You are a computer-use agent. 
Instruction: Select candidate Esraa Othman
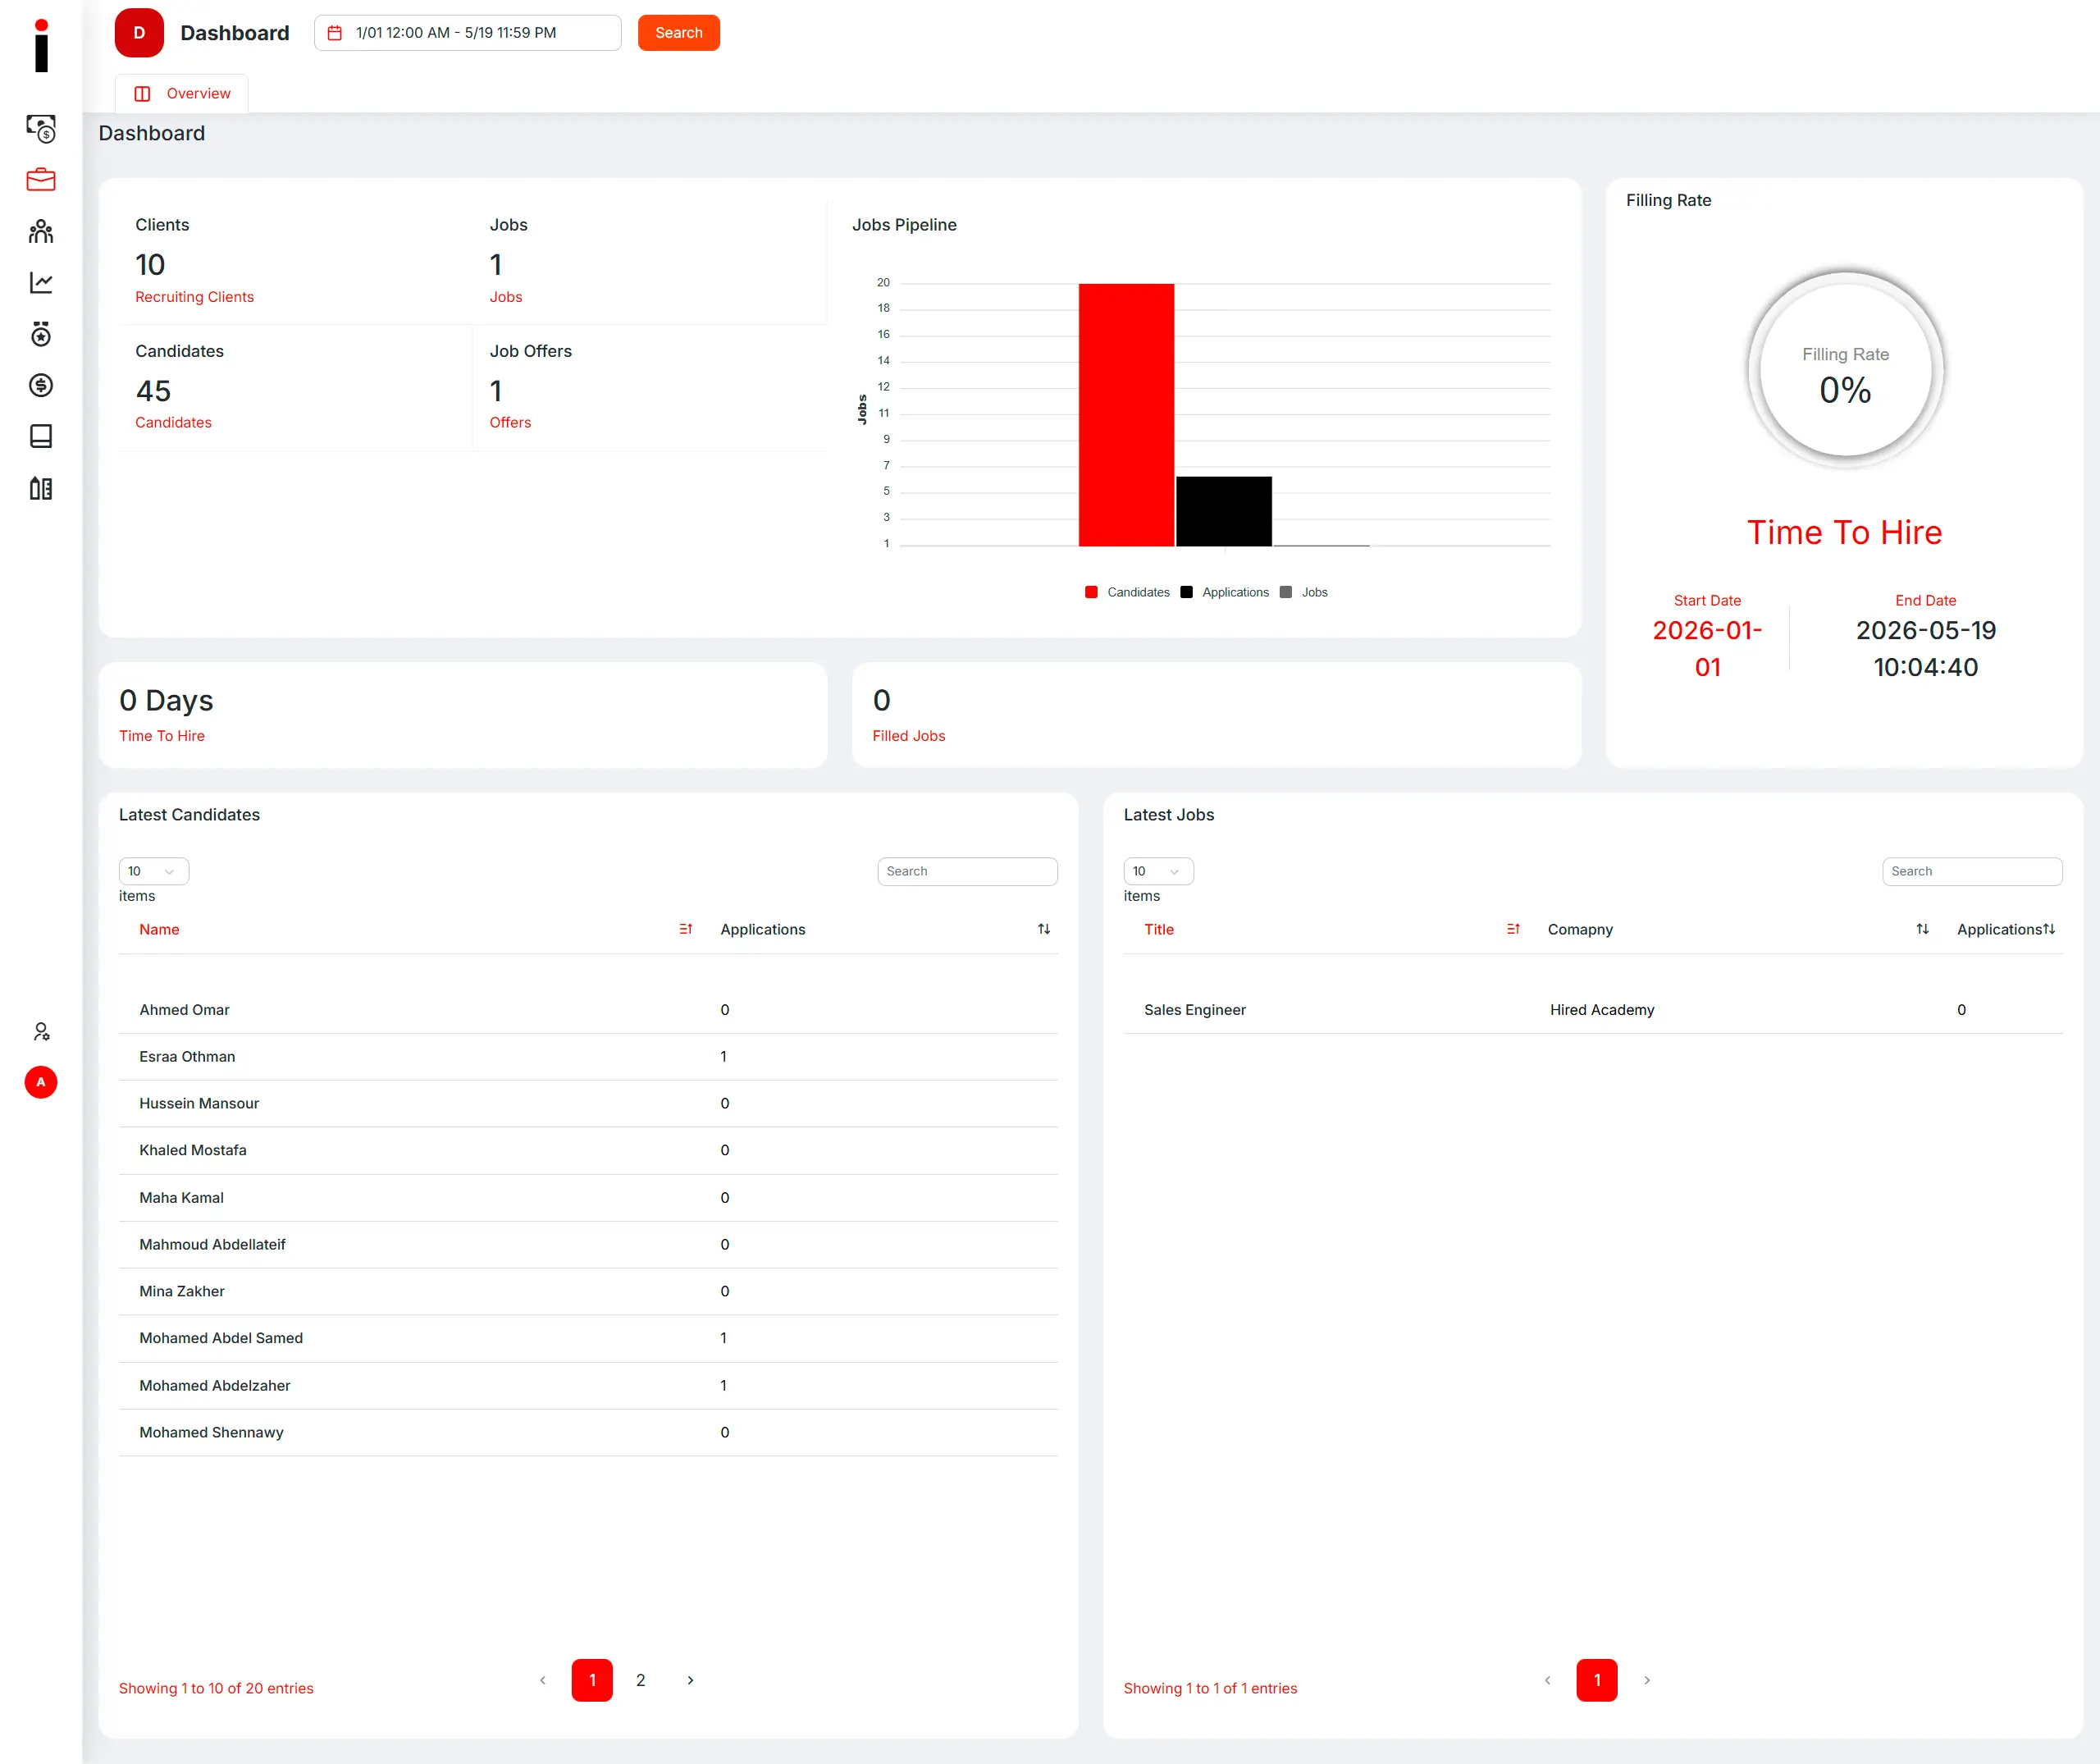click(187, 1057)
